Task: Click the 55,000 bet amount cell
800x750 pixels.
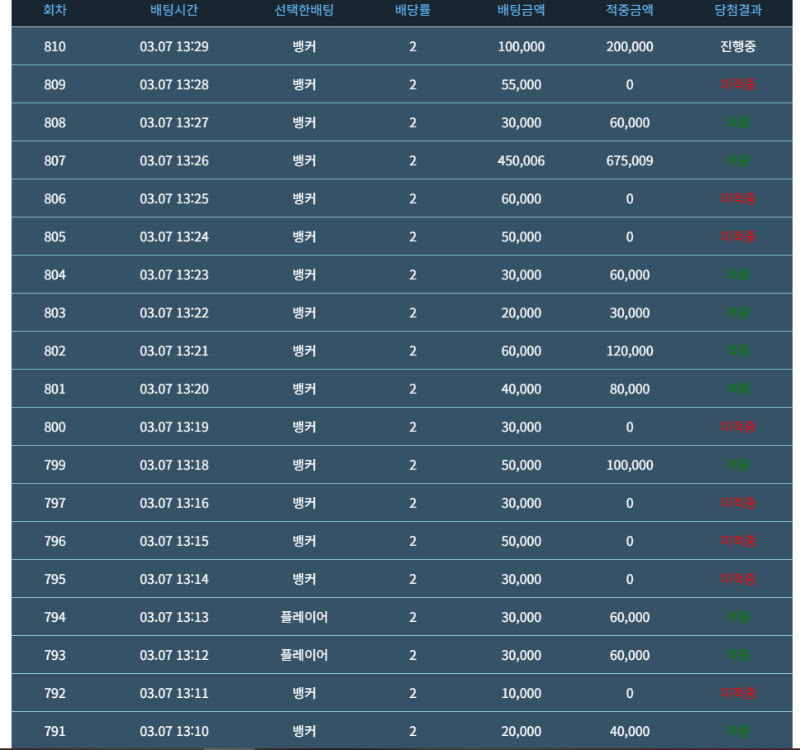Action: pos(521,85)
